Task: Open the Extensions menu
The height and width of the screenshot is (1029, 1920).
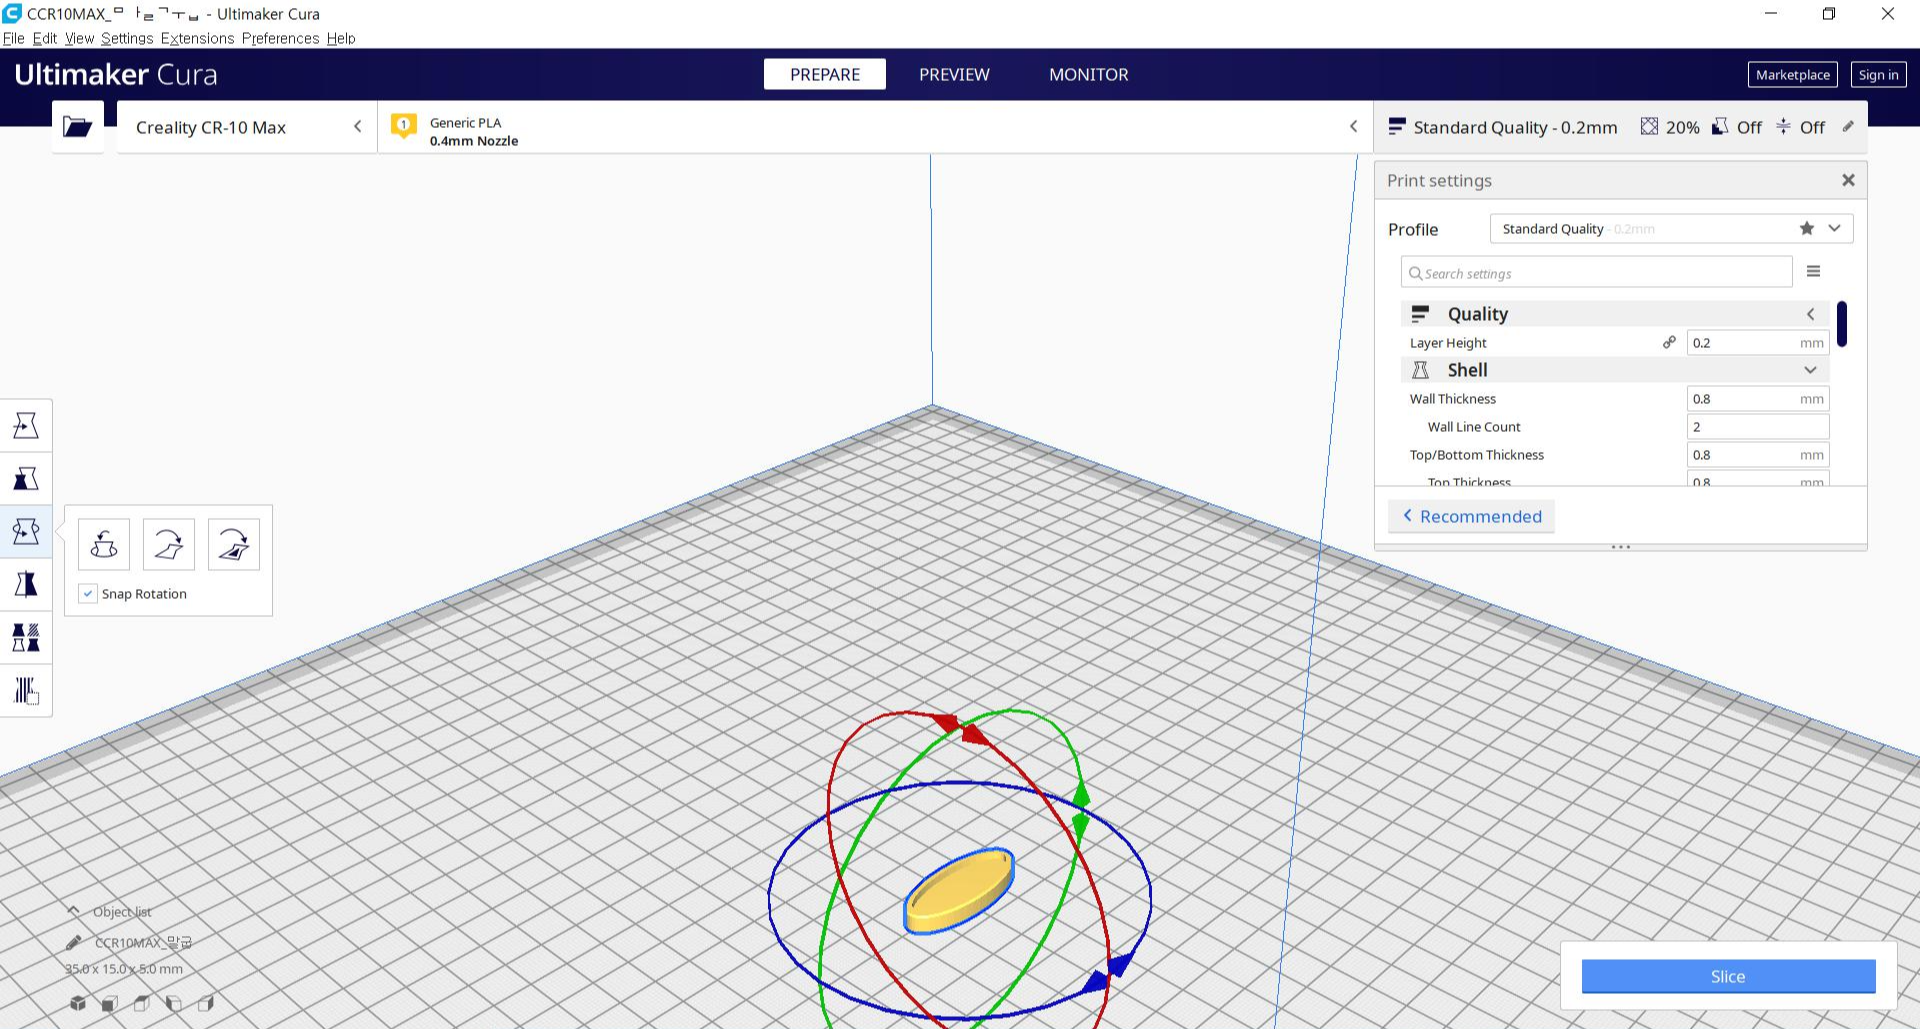Action: pos(197,38)
